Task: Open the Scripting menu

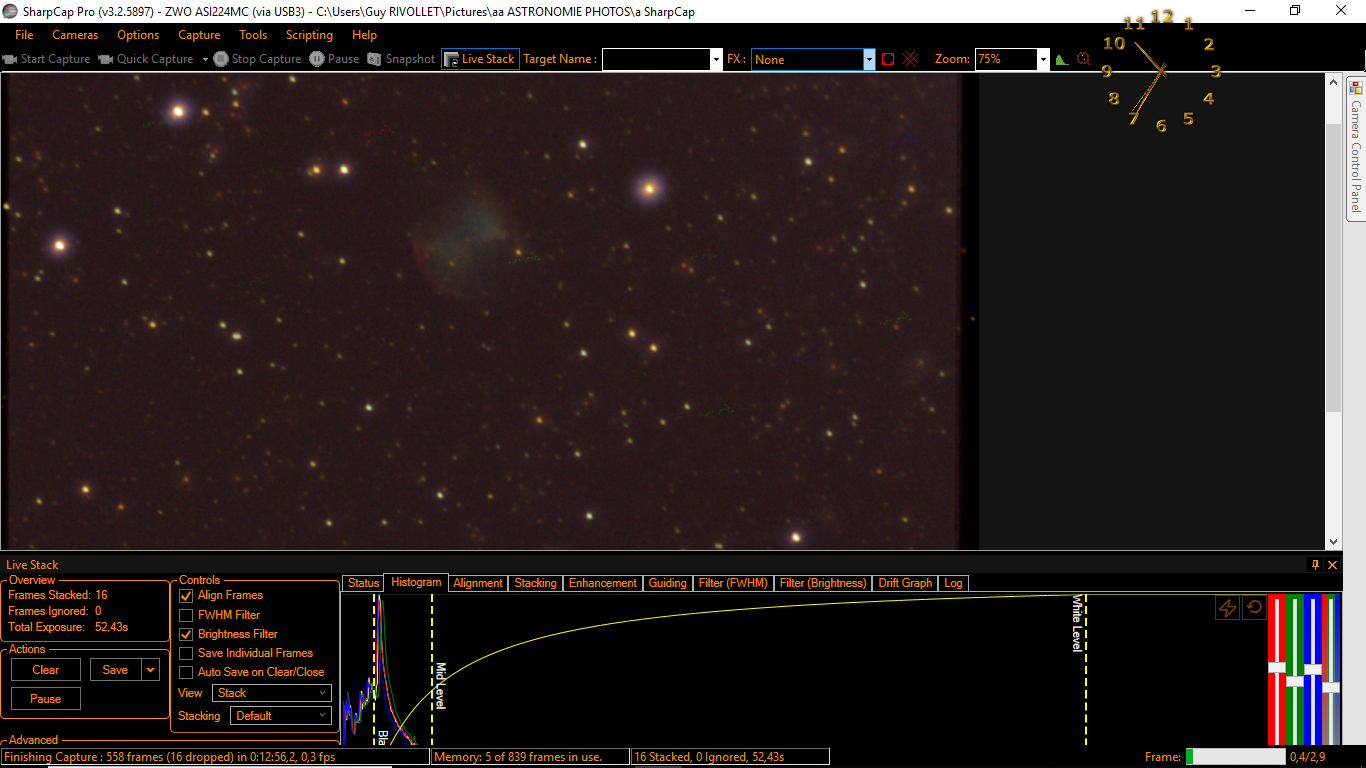Action: coord(309,35)
